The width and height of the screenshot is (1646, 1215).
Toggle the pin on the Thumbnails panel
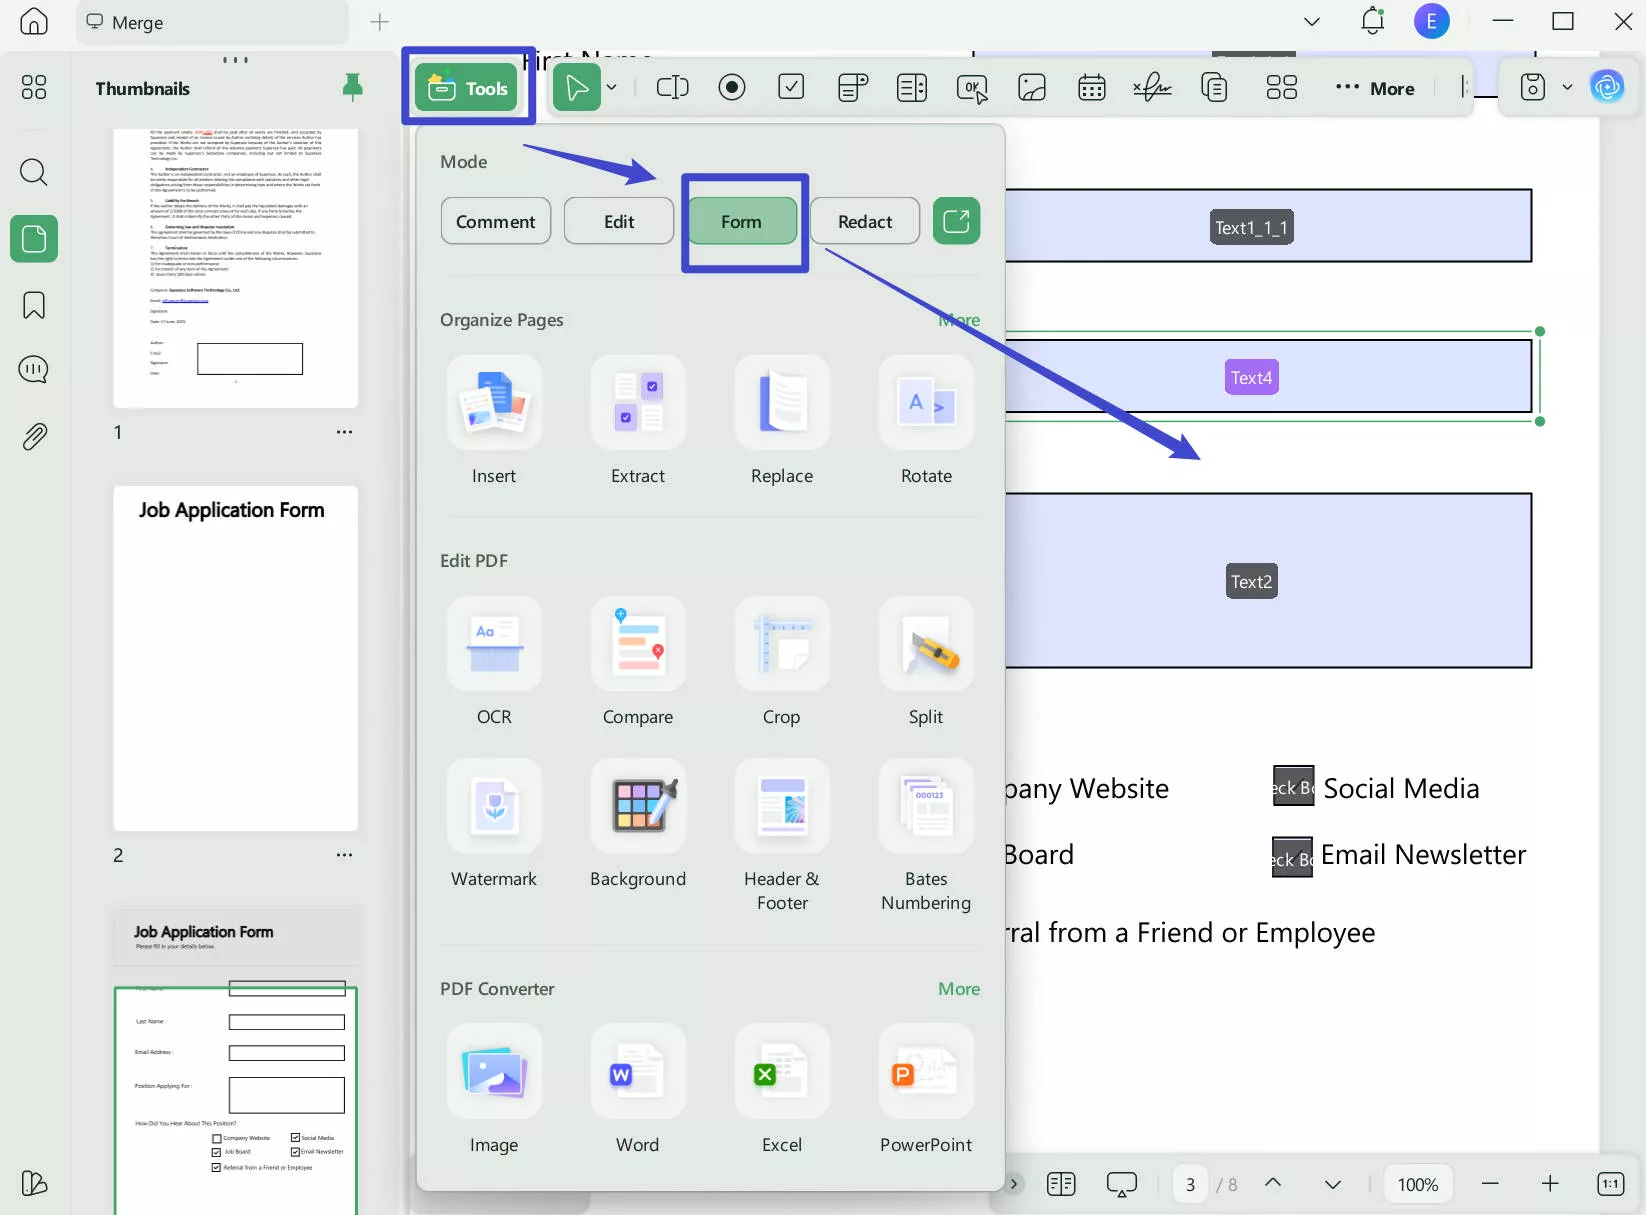tap(352, 88)
